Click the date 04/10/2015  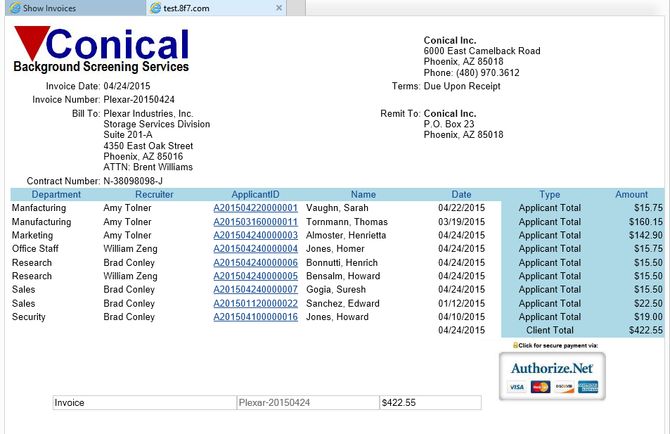(x=461, y=317)
